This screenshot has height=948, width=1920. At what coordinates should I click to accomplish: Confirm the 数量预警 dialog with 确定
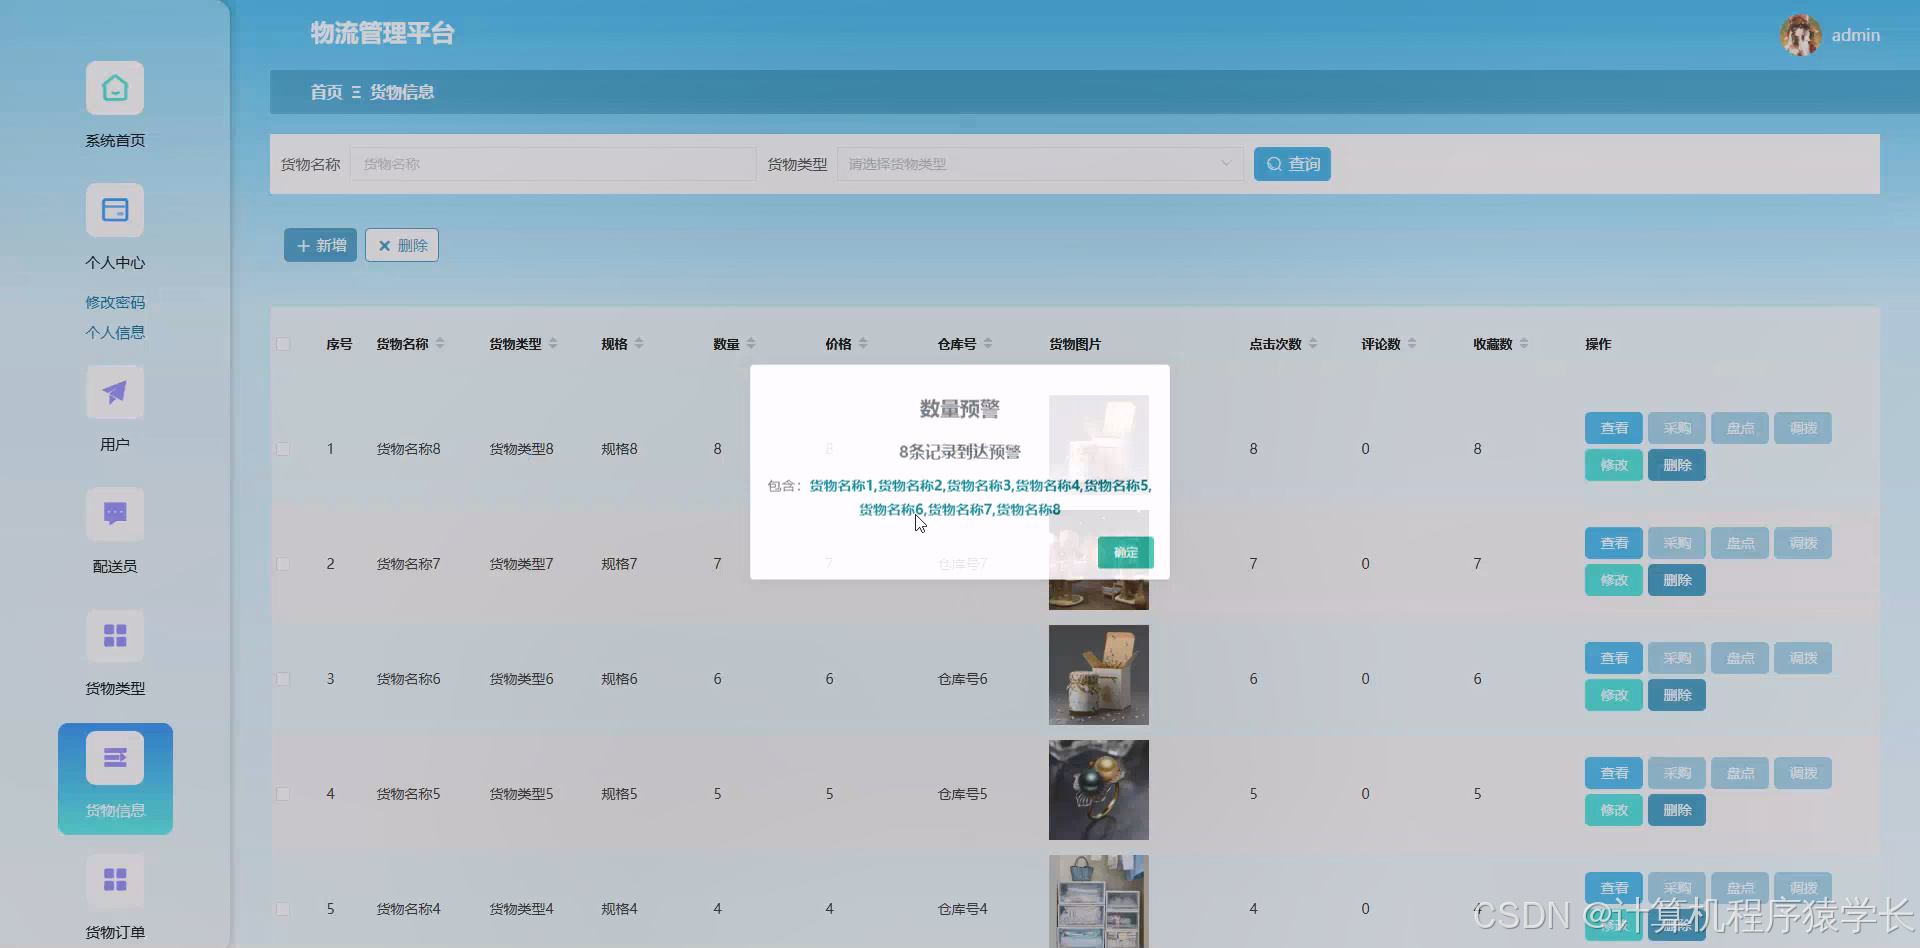tap(1126, 552)
